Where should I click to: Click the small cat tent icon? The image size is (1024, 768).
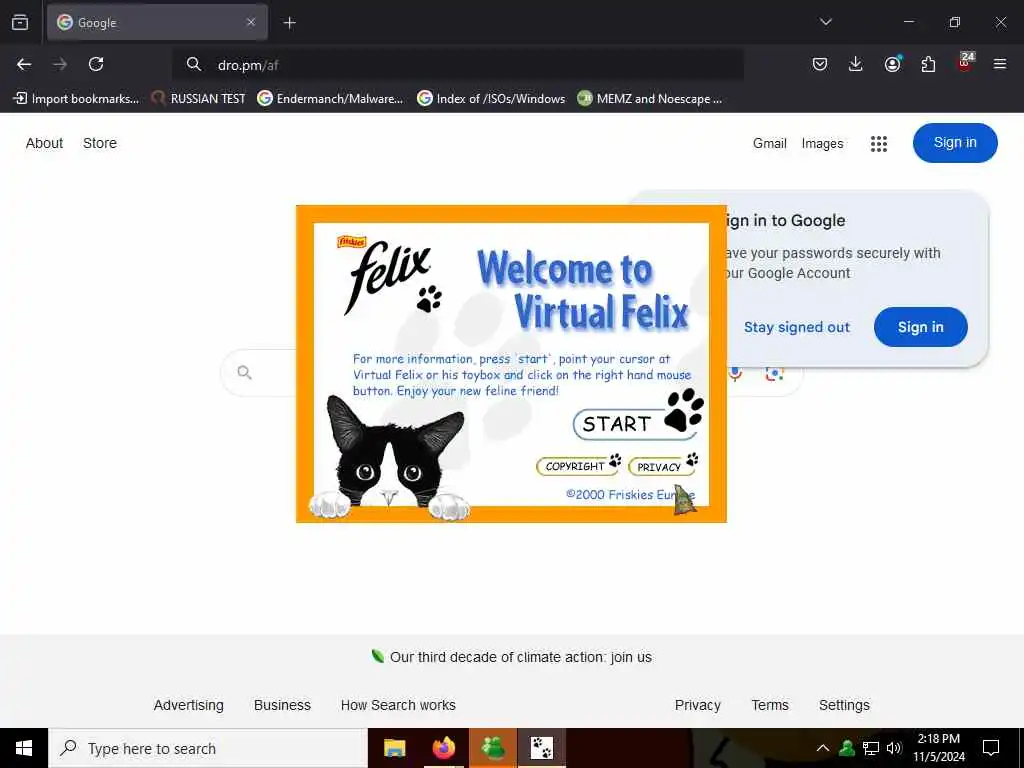[684, 500]
